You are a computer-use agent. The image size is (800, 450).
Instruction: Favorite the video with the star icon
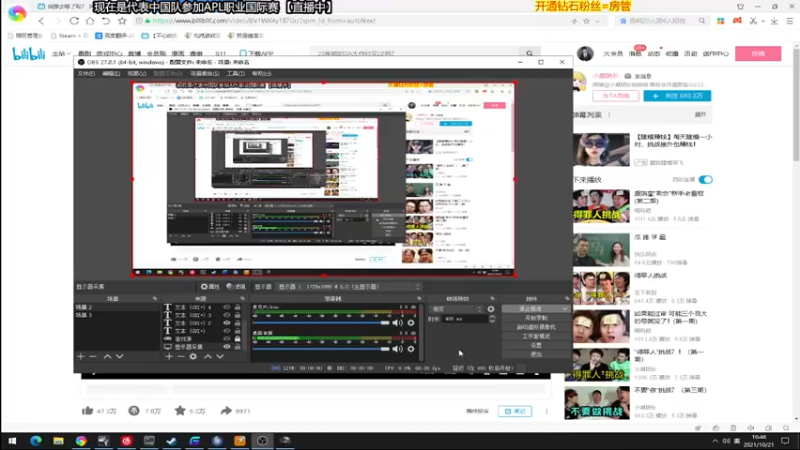(x=180, y=411)
